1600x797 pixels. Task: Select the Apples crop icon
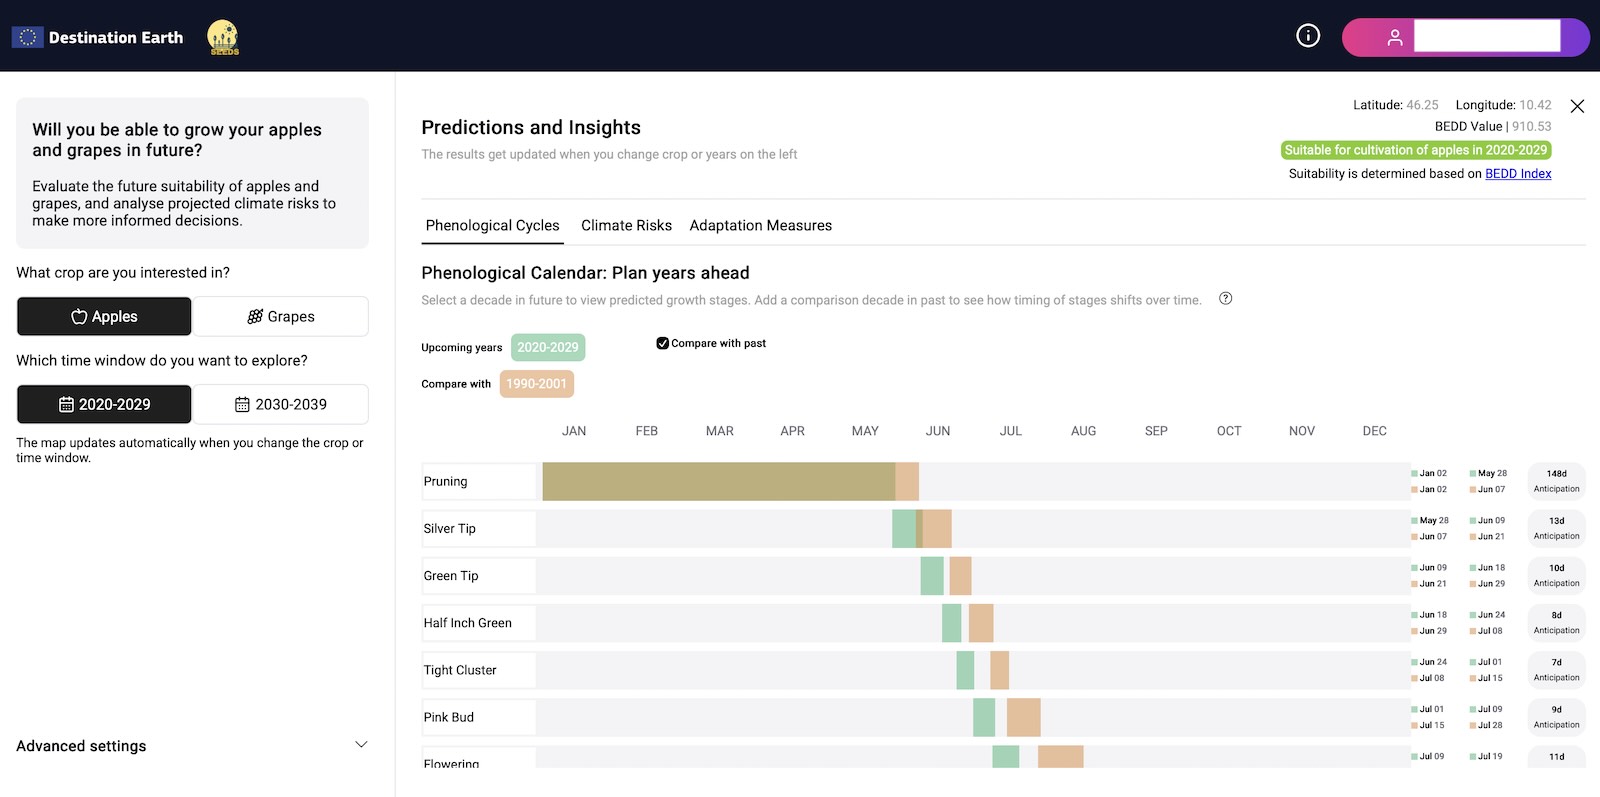click(x=79, y=316)
